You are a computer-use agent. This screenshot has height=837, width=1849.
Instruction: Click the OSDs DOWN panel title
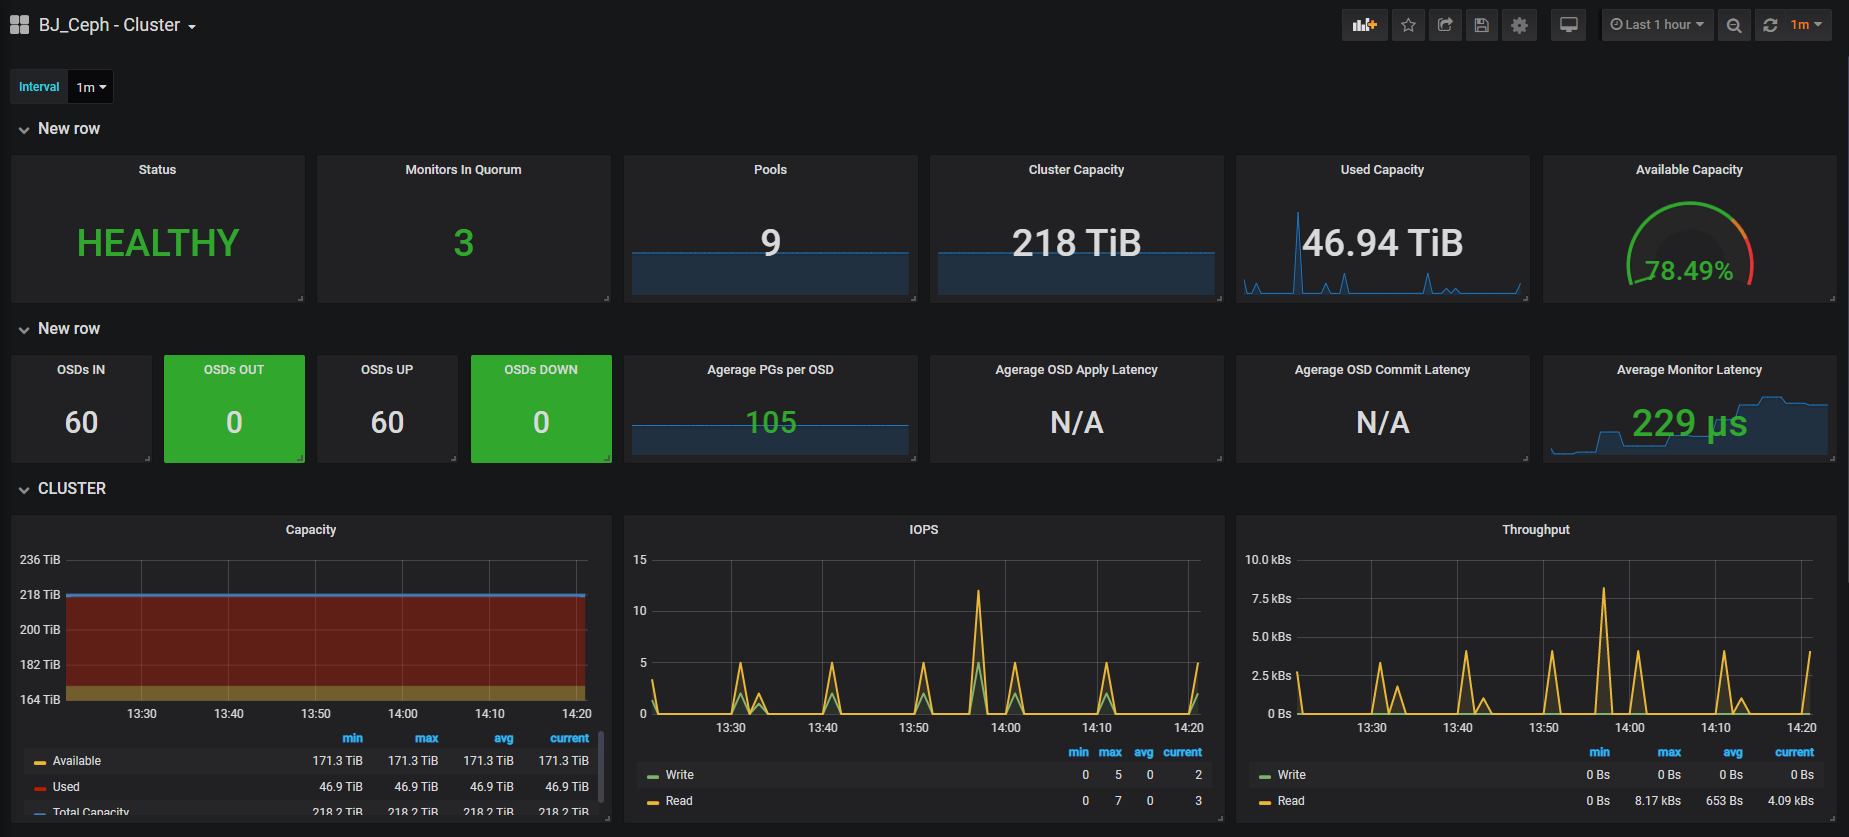(541, 370)
